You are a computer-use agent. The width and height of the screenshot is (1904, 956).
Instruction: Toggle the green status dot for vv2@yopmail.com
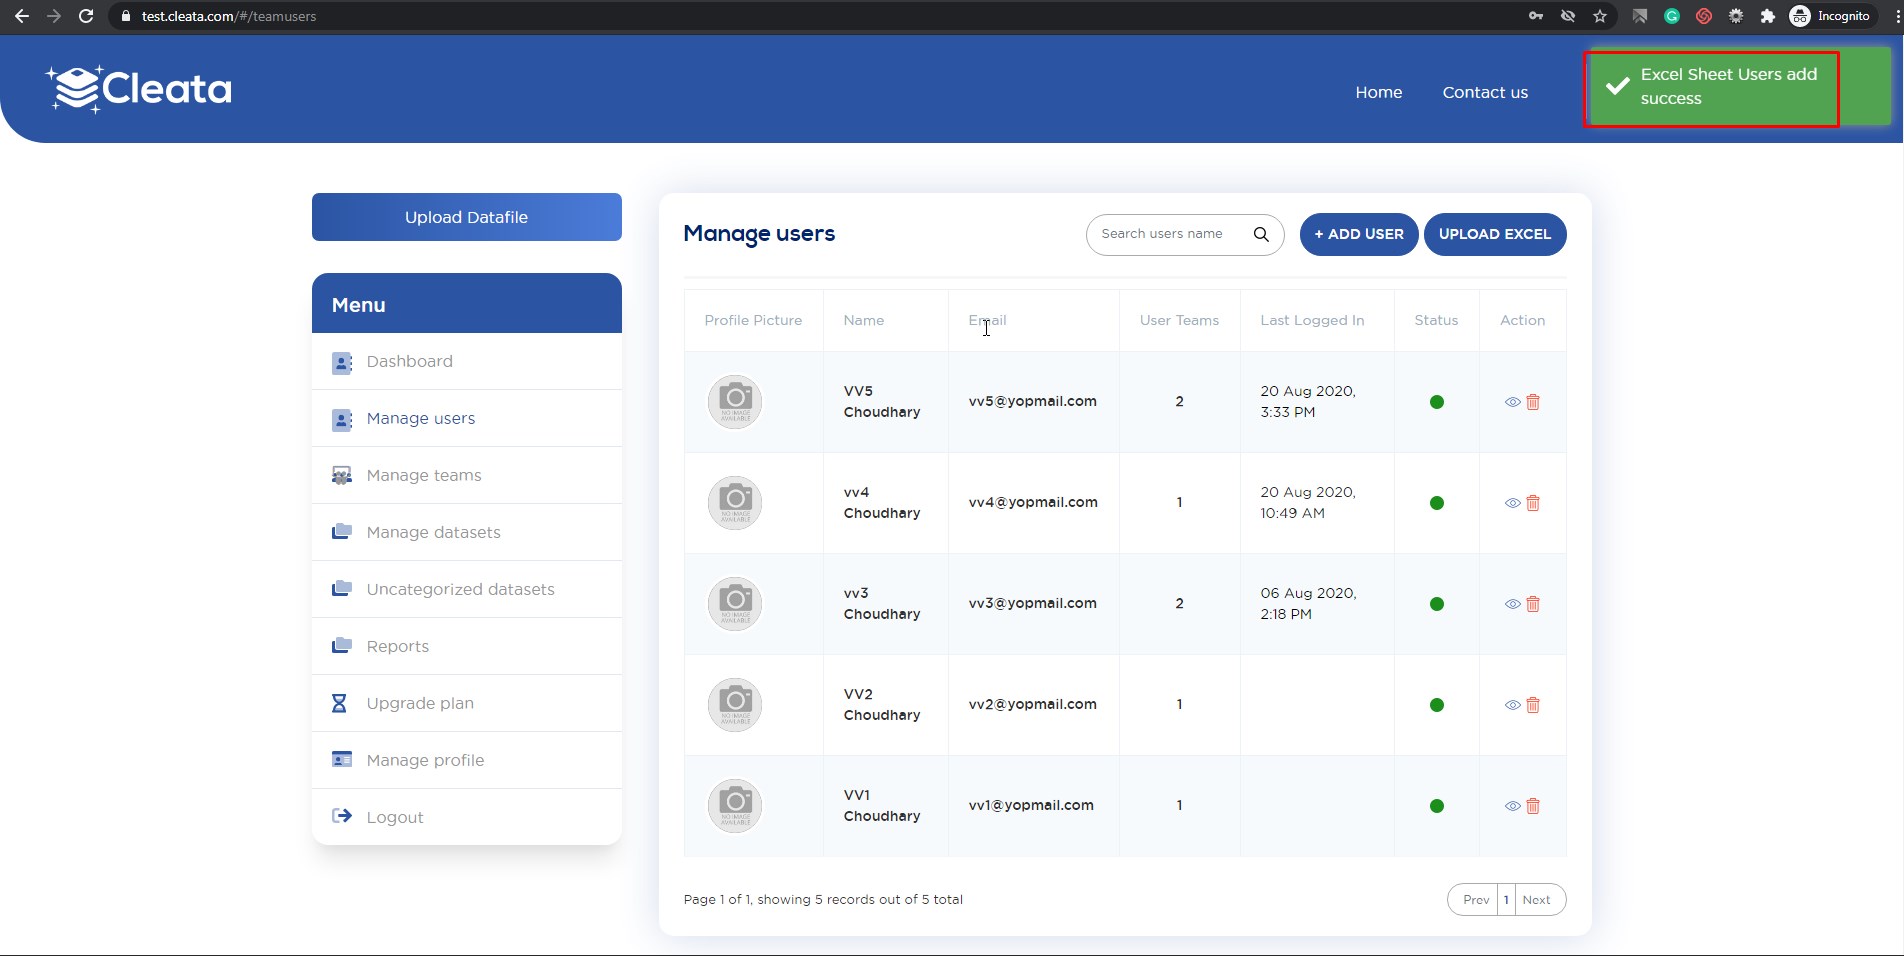point(1437,705)
